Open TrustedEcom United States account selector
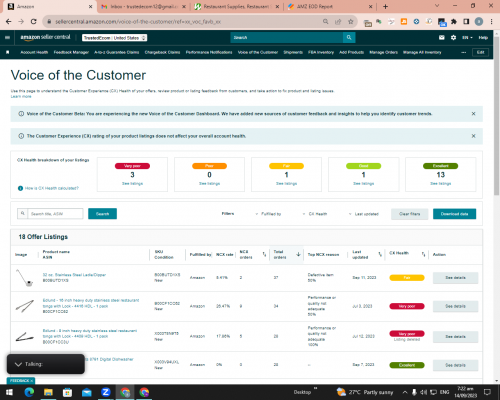This screenshot has width=500, height=400. pos(115,38)
